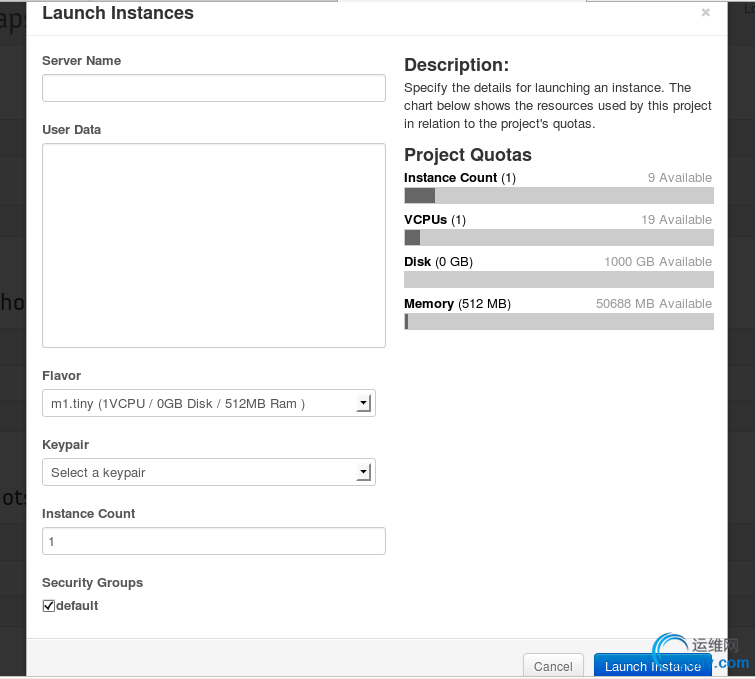Click the Memory quota progress bar

(x=559, y=322)
